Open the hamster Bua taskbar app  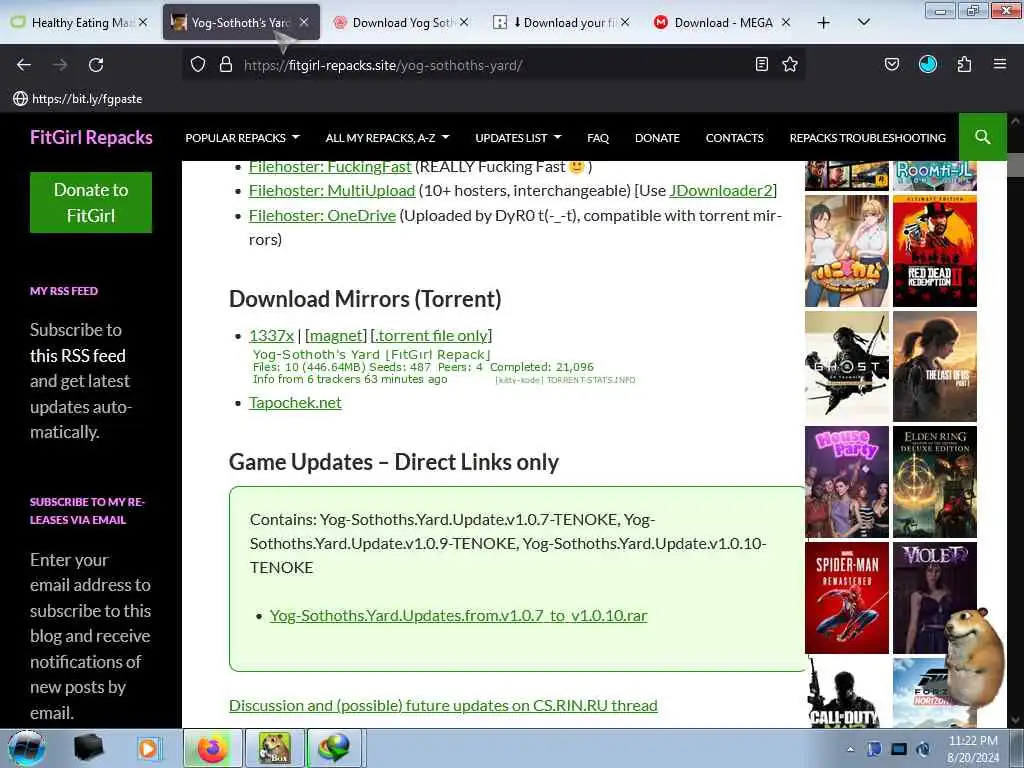[274, 748]
